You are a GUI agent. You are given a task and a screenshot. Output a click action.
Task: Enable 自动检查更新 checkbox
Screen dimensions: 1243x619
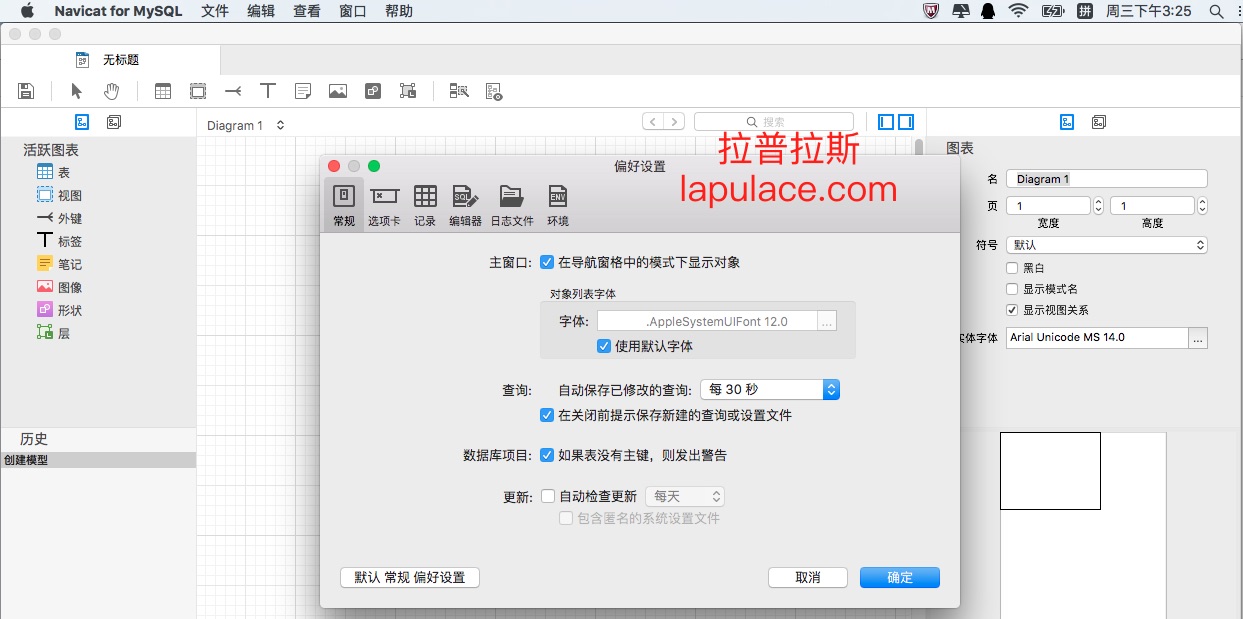pyautogui.click(x=547, y=496)
